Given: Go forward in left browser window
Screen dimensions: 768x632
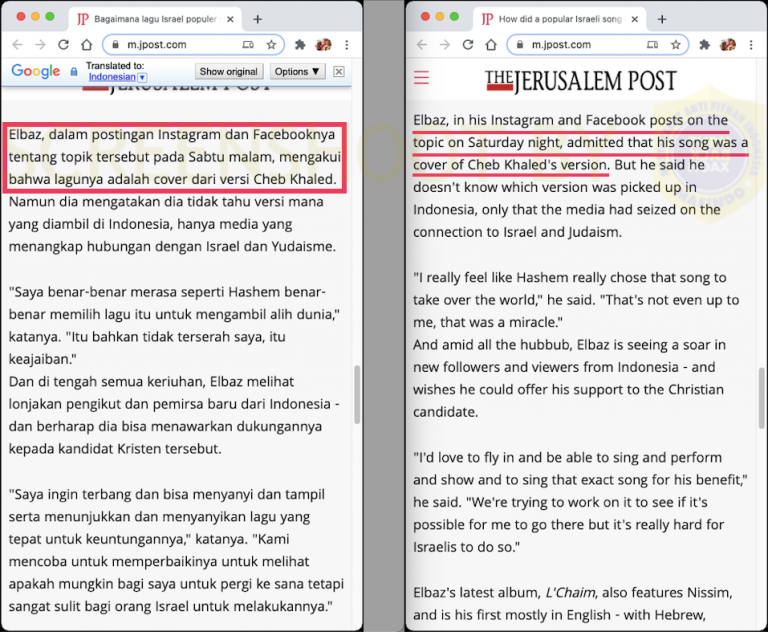Looking at the screenshot, I should coord(41,45).
